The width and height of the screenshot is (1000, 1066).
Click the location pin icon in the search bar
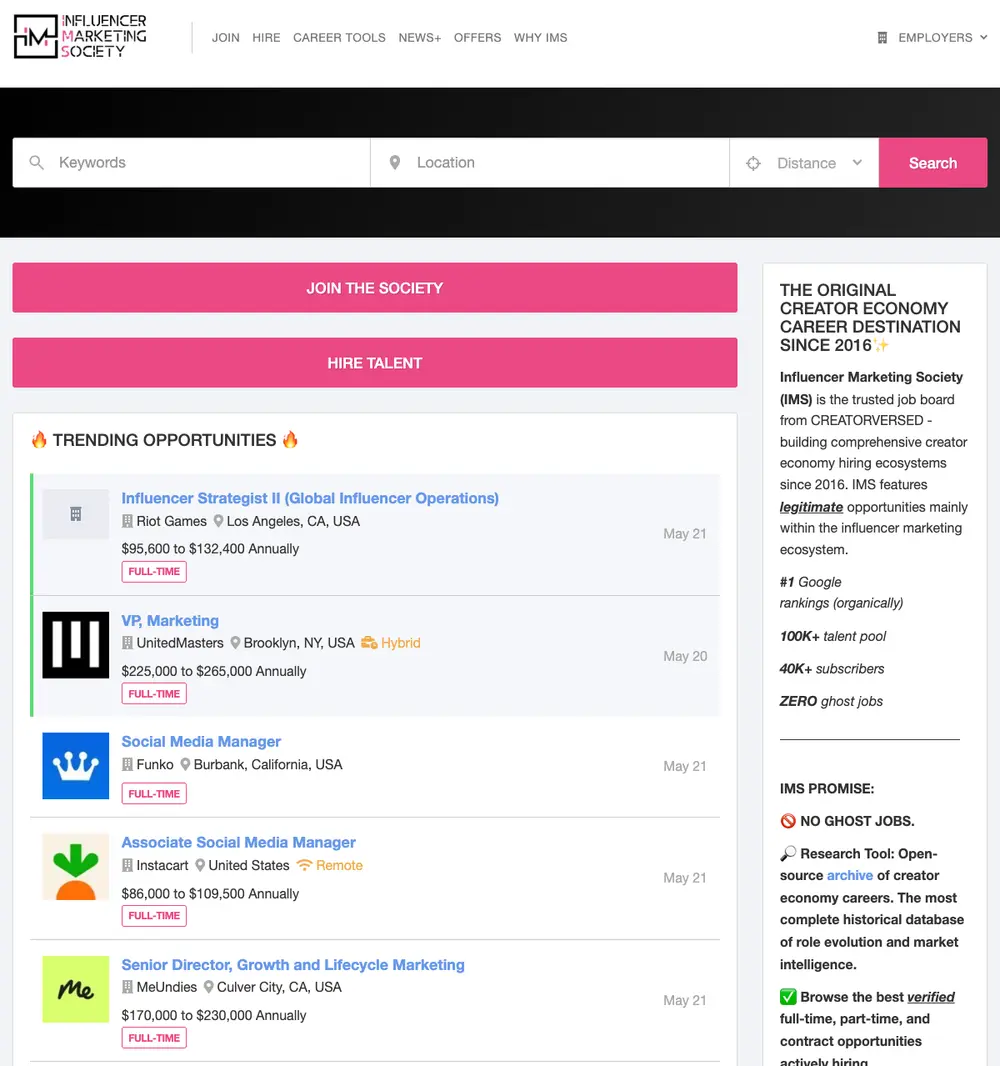(x=394, y=162)
